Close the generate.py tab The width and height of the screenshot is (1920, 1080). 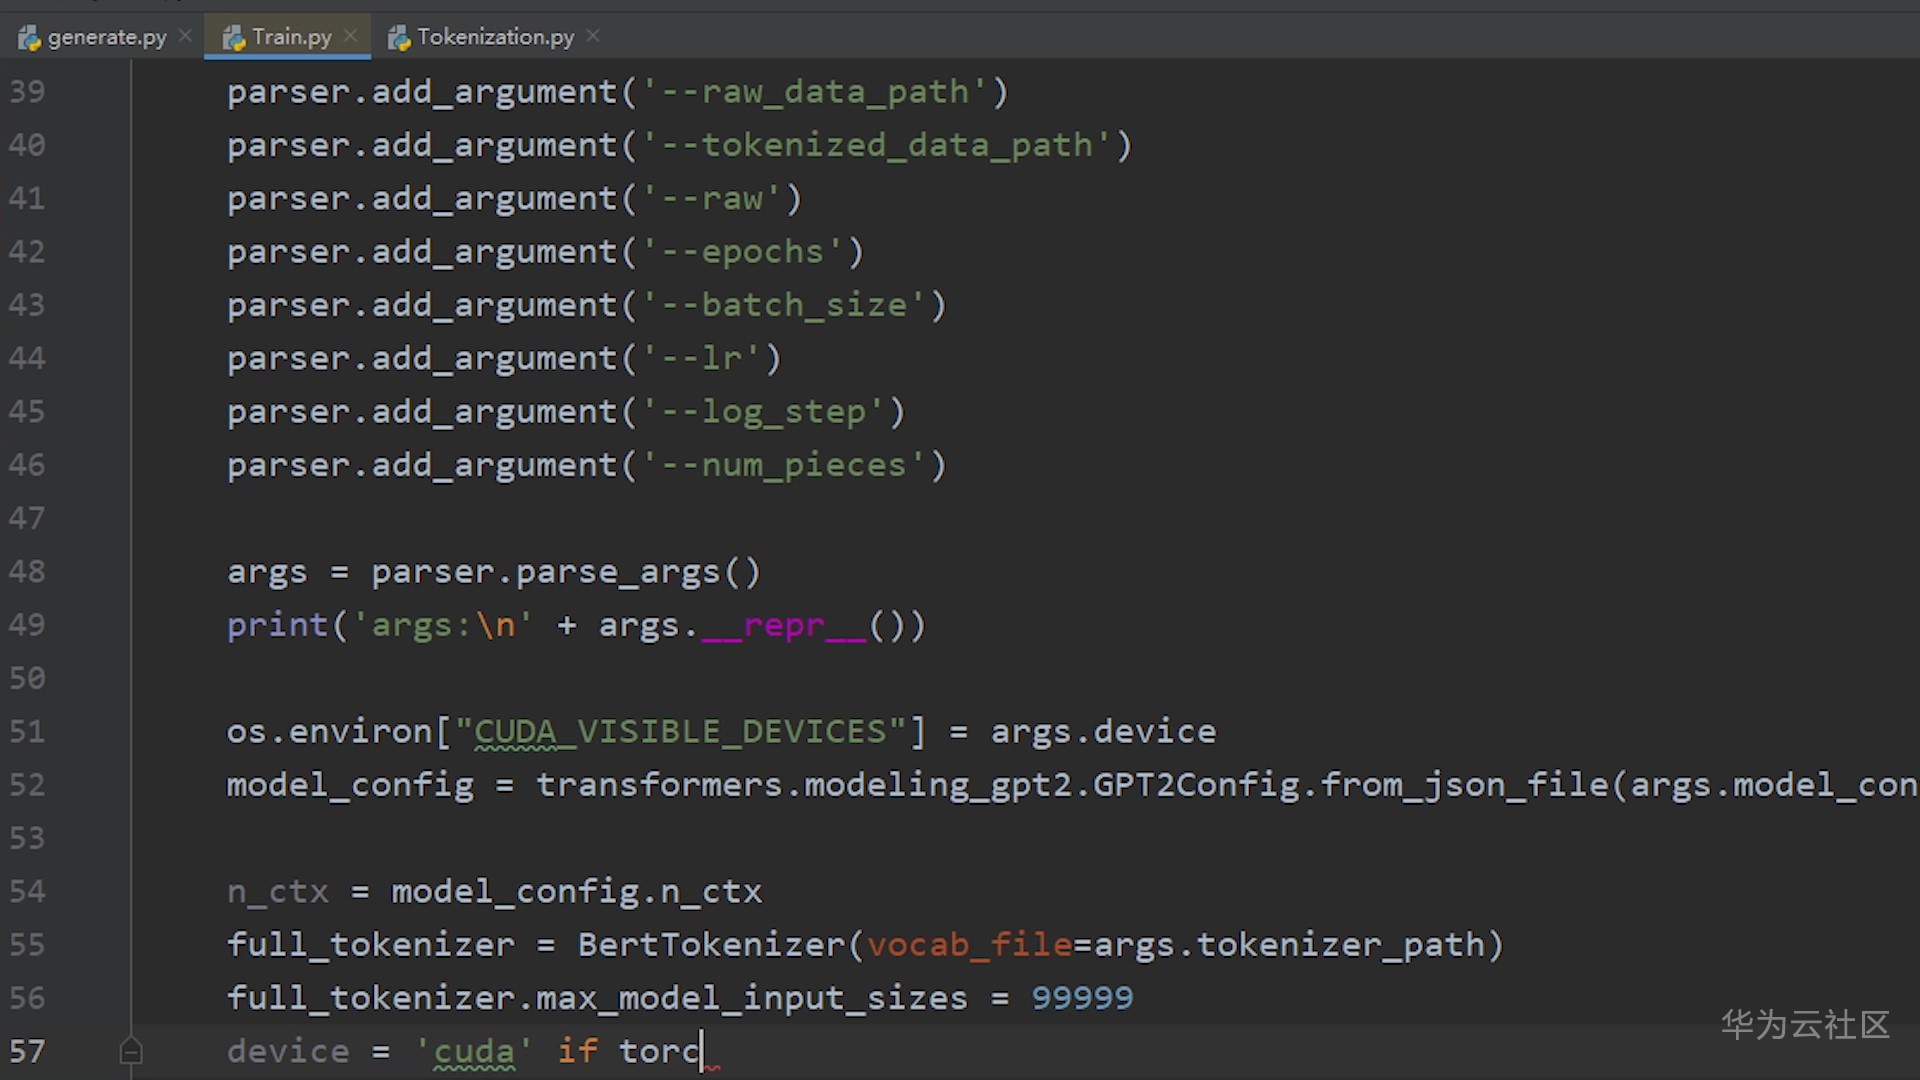click(x=185, y=36)
